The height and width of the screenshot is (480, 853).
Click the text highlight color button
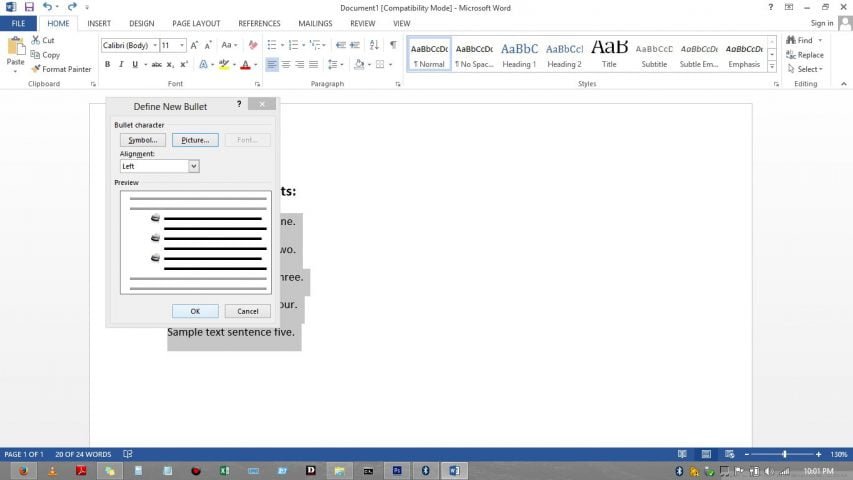pyautogui.click(x=224, y=64)
